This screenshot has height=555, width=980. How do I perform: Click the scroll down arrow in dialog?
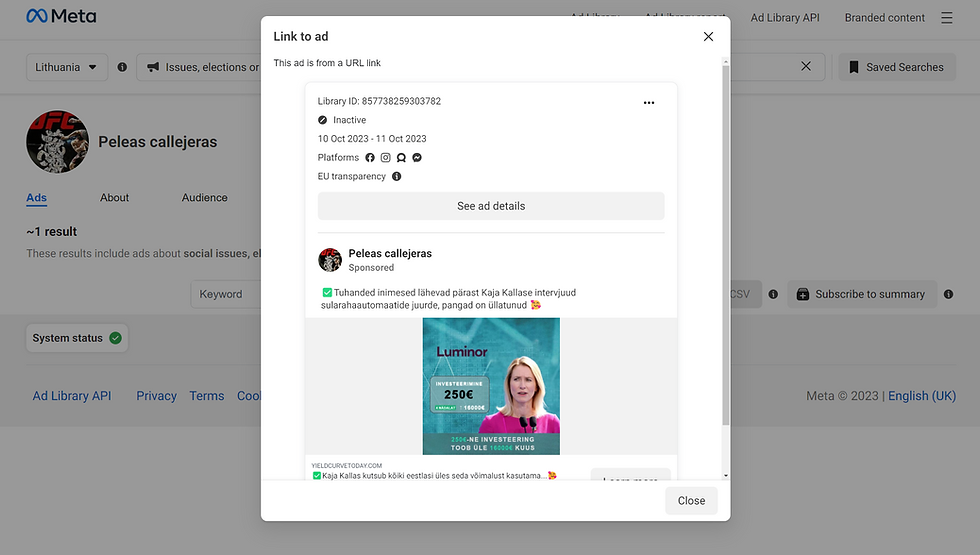(x=726, y=476)
